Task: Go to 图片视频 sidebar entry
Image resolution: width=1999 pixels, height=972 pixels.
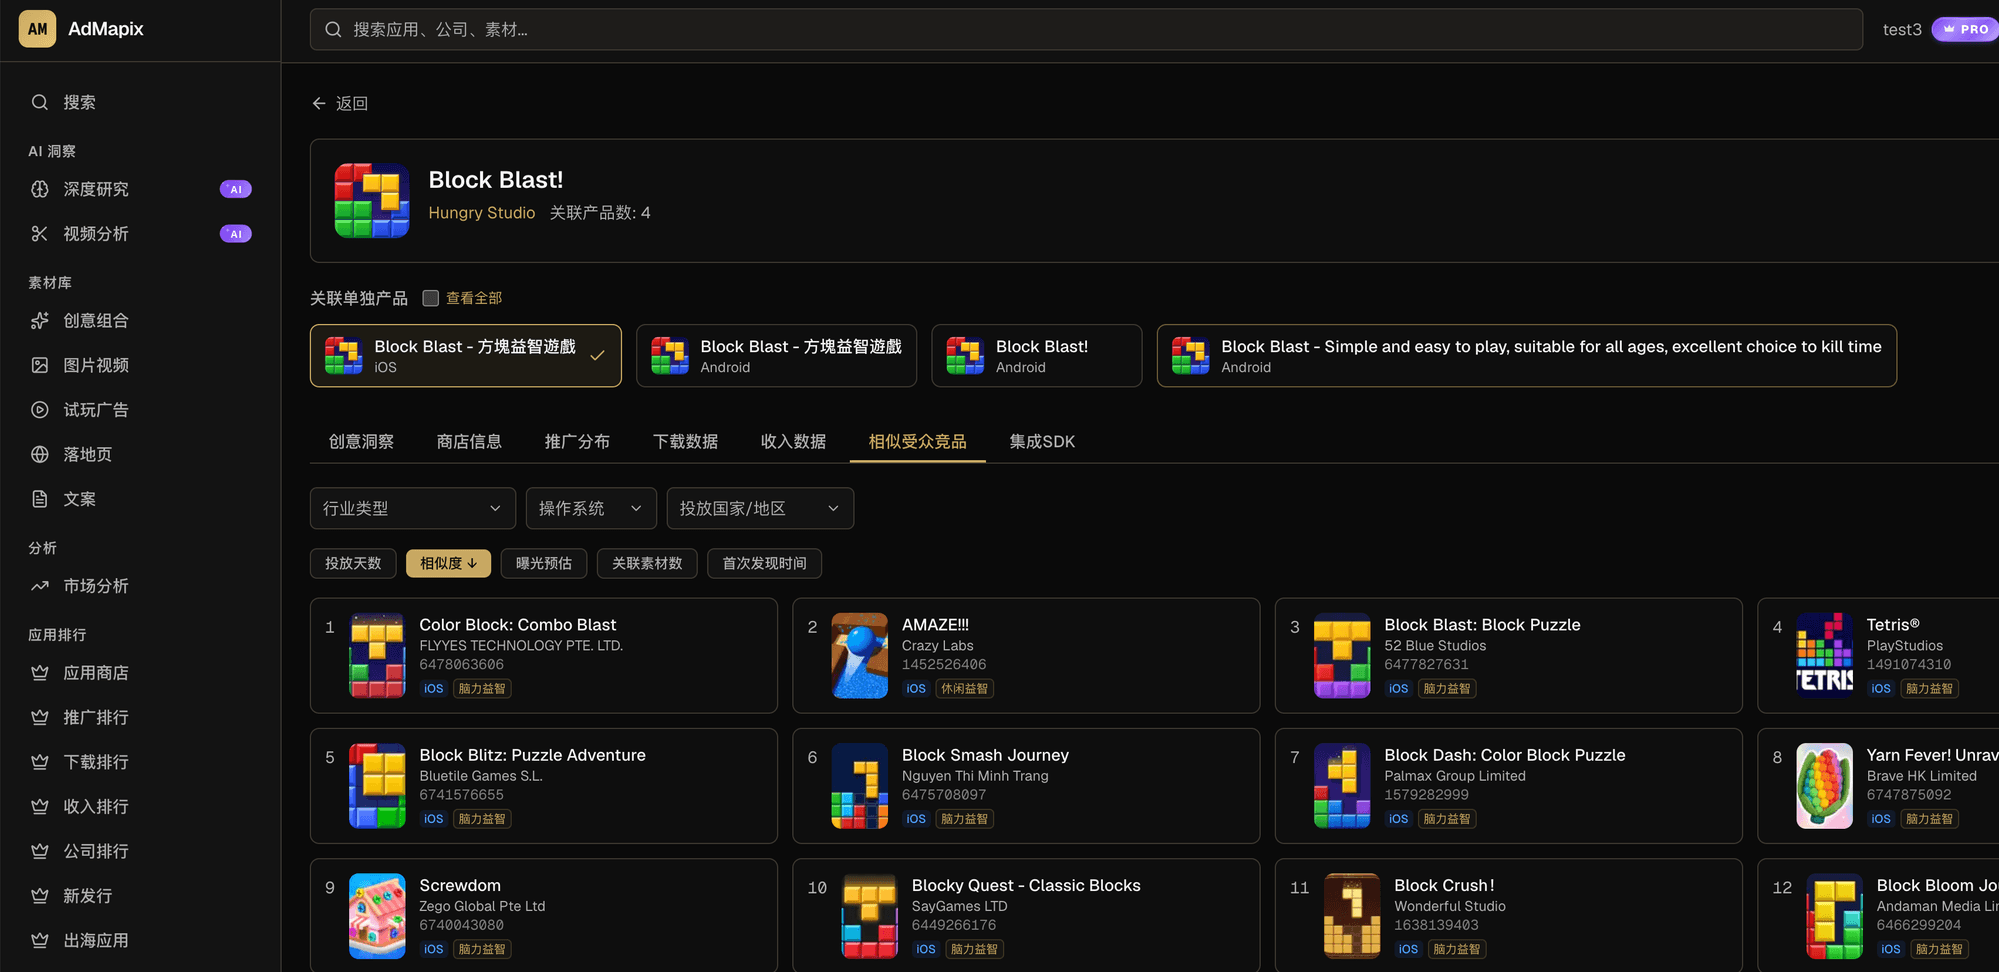Action: (140, 365)
